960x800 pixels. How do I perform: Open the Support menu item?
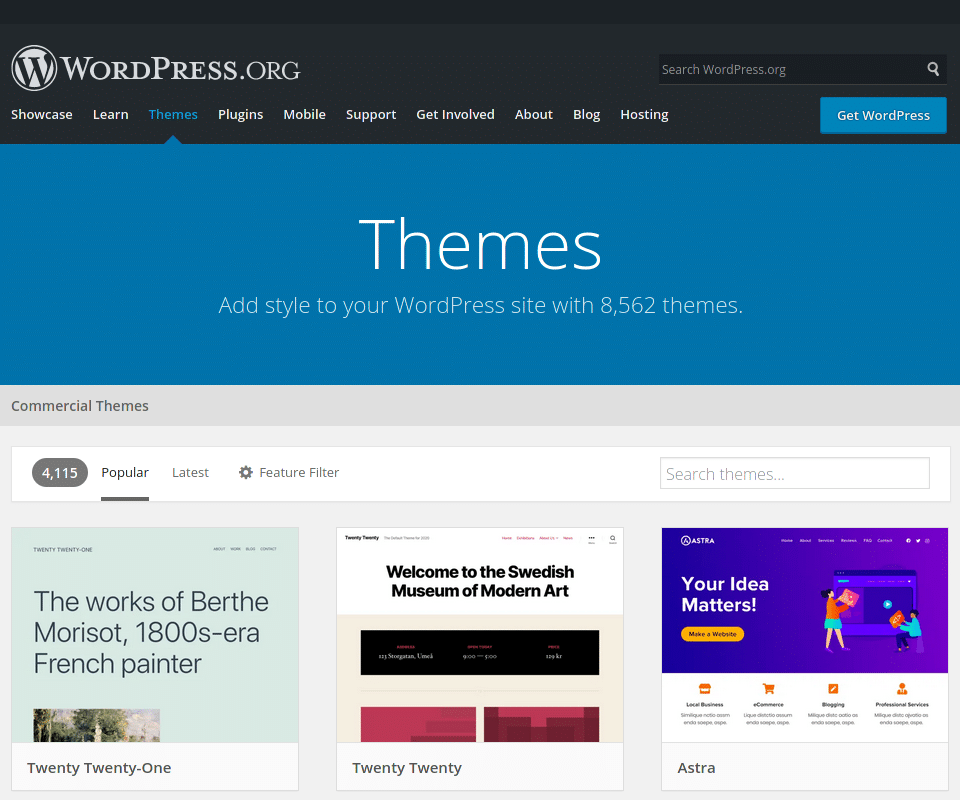pyautogui.click(x=371, y=114)
